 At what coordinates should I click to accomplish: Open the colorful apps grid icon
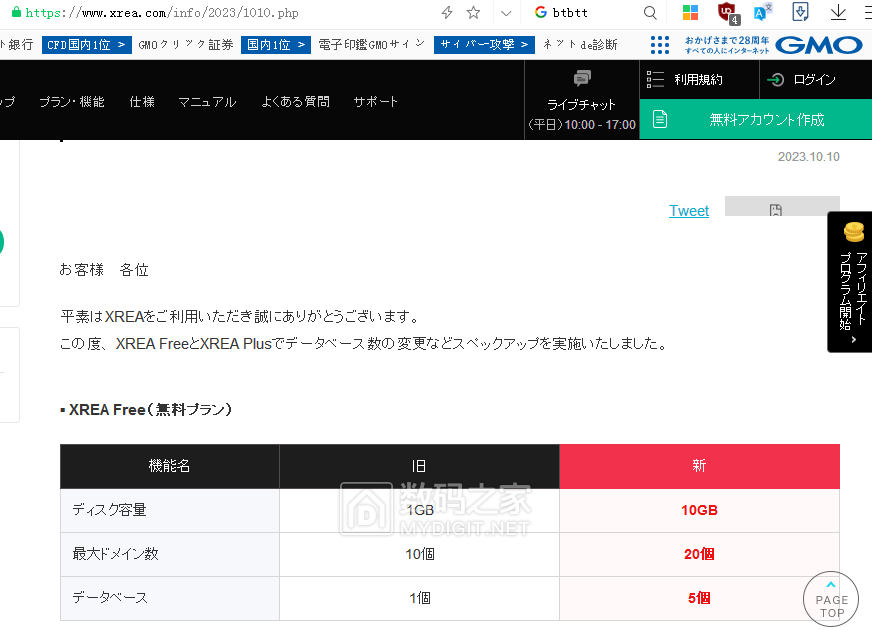(690, 12)
